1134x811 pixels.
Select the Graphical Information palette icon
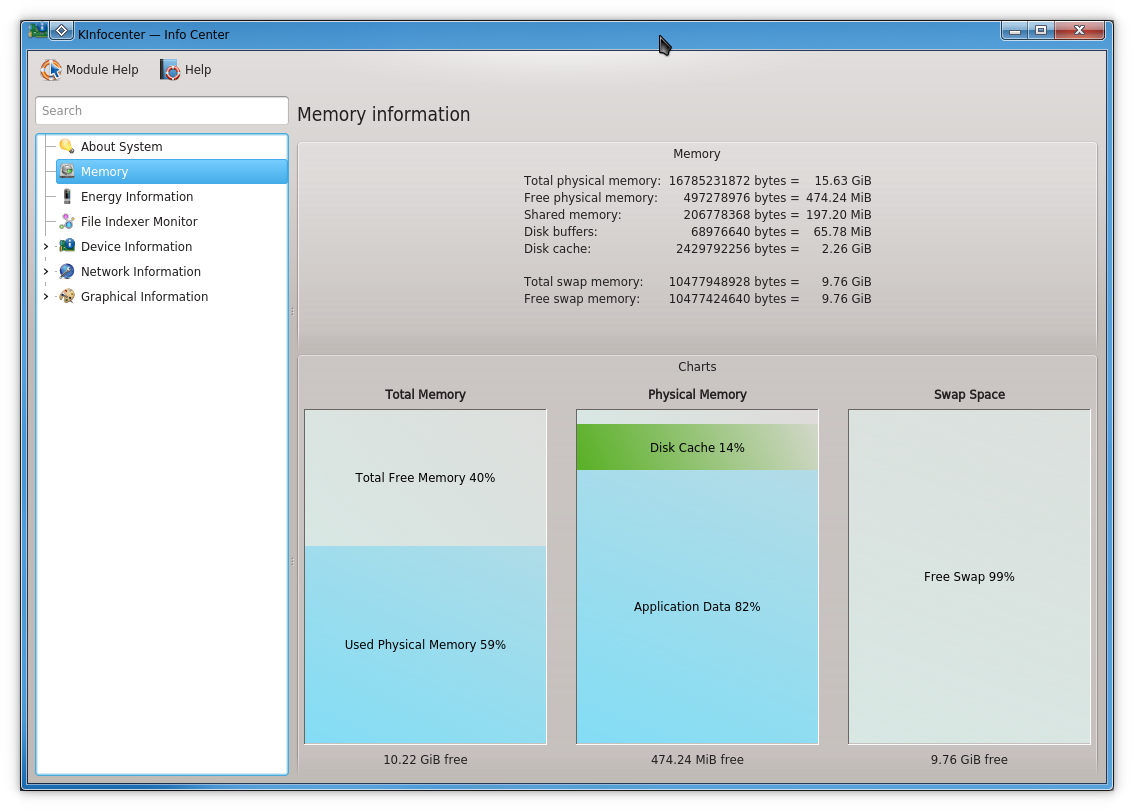(x=67, y=297)
